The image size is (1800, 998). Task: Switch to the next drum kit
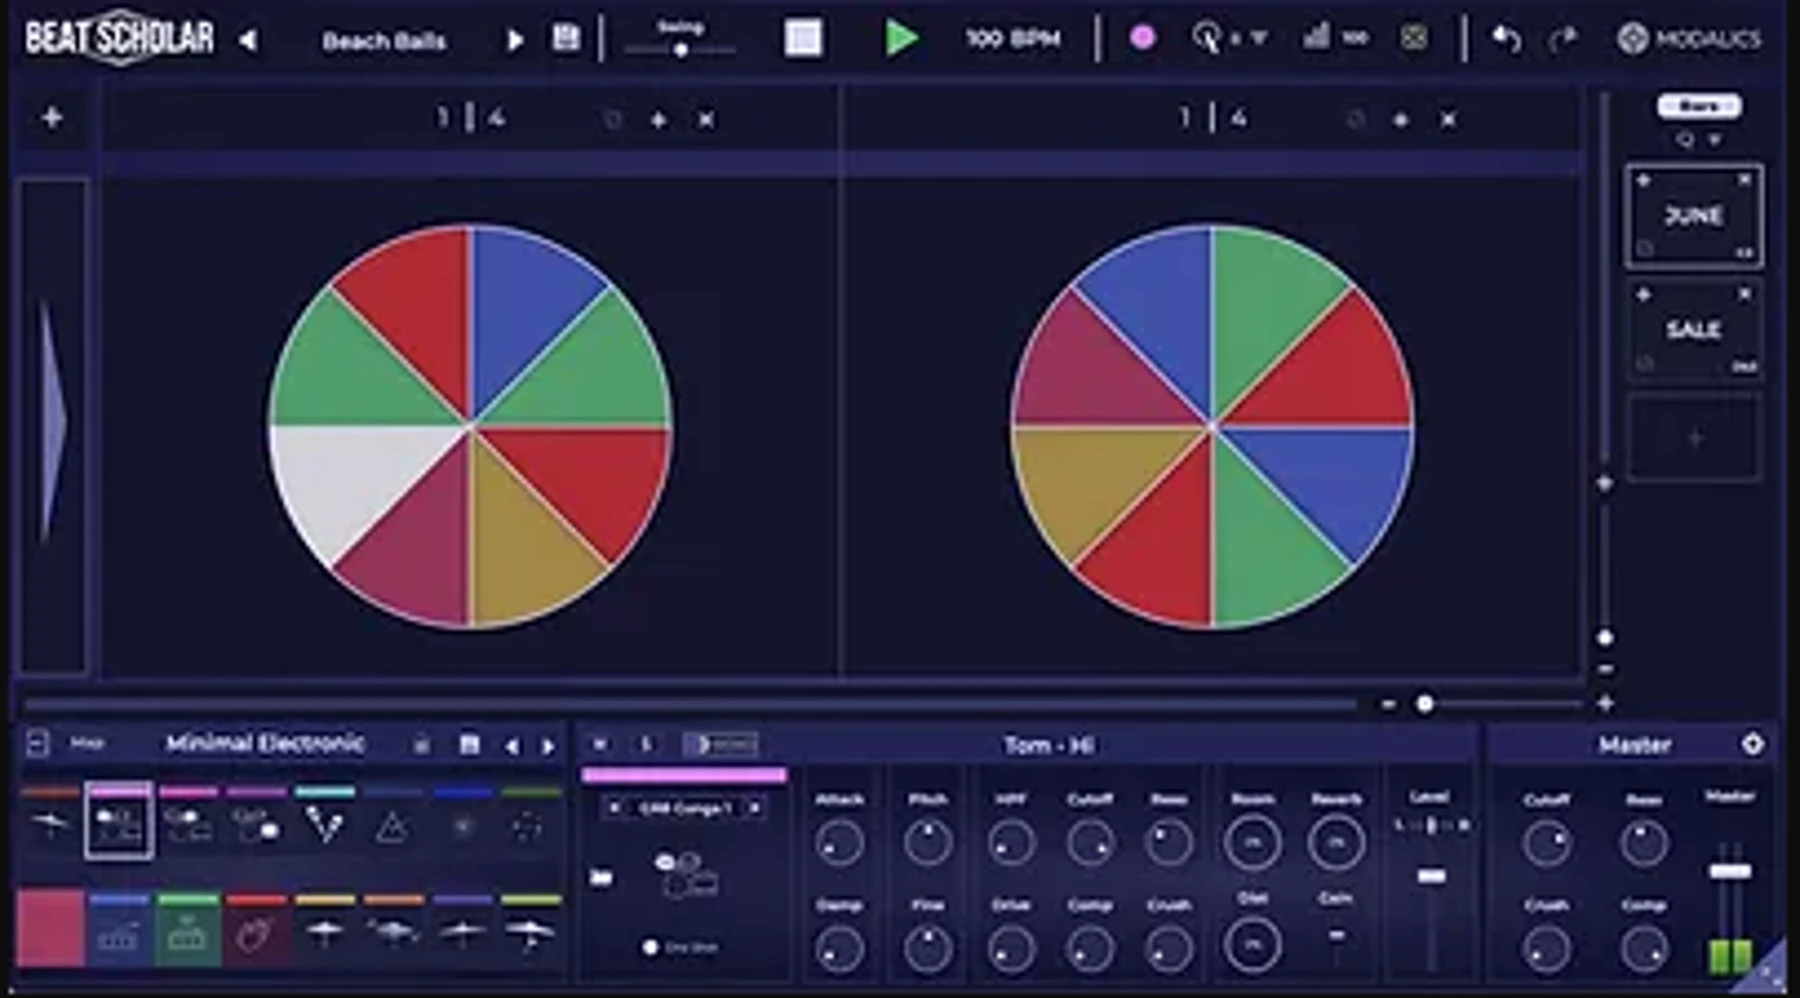(x=548, y=746)
